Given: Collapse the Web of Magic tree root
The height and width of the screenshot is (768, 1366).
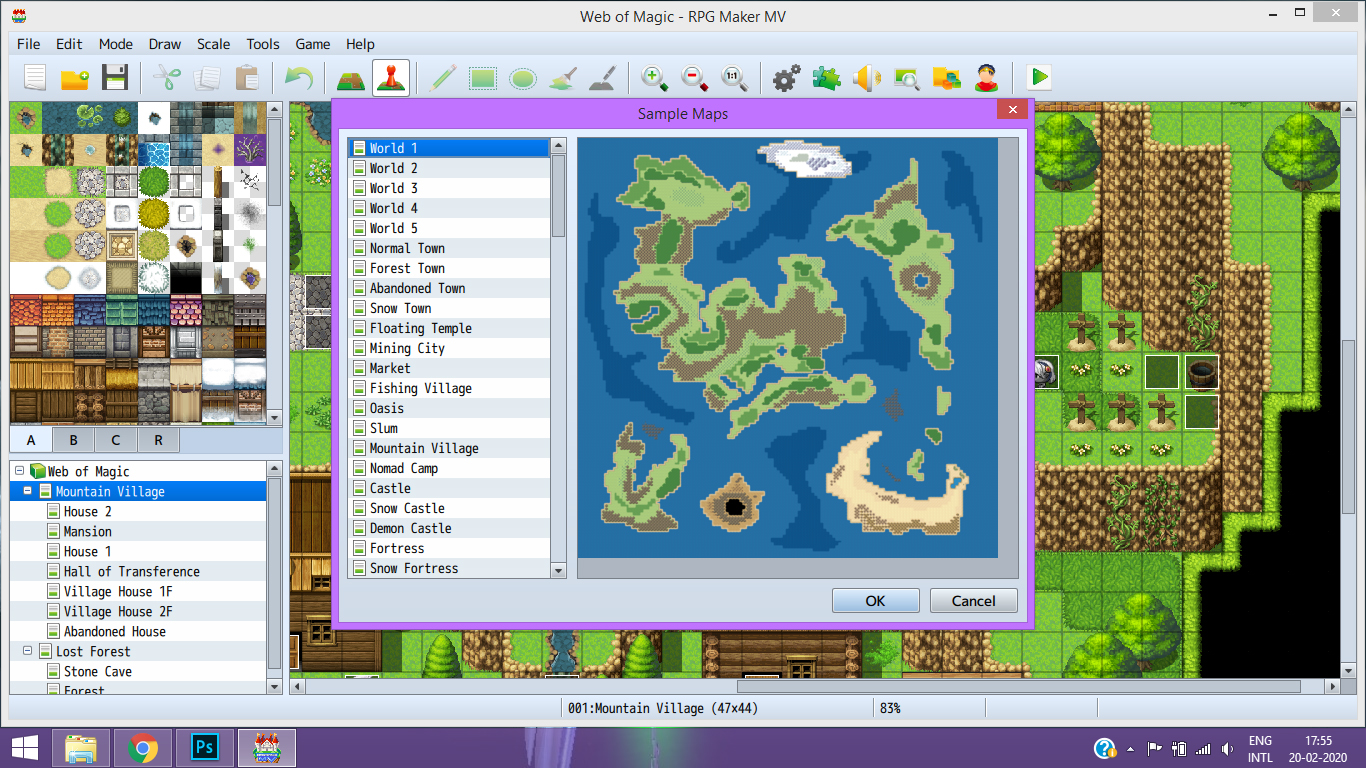Looking at the screenshot, I should coord(19,471).
